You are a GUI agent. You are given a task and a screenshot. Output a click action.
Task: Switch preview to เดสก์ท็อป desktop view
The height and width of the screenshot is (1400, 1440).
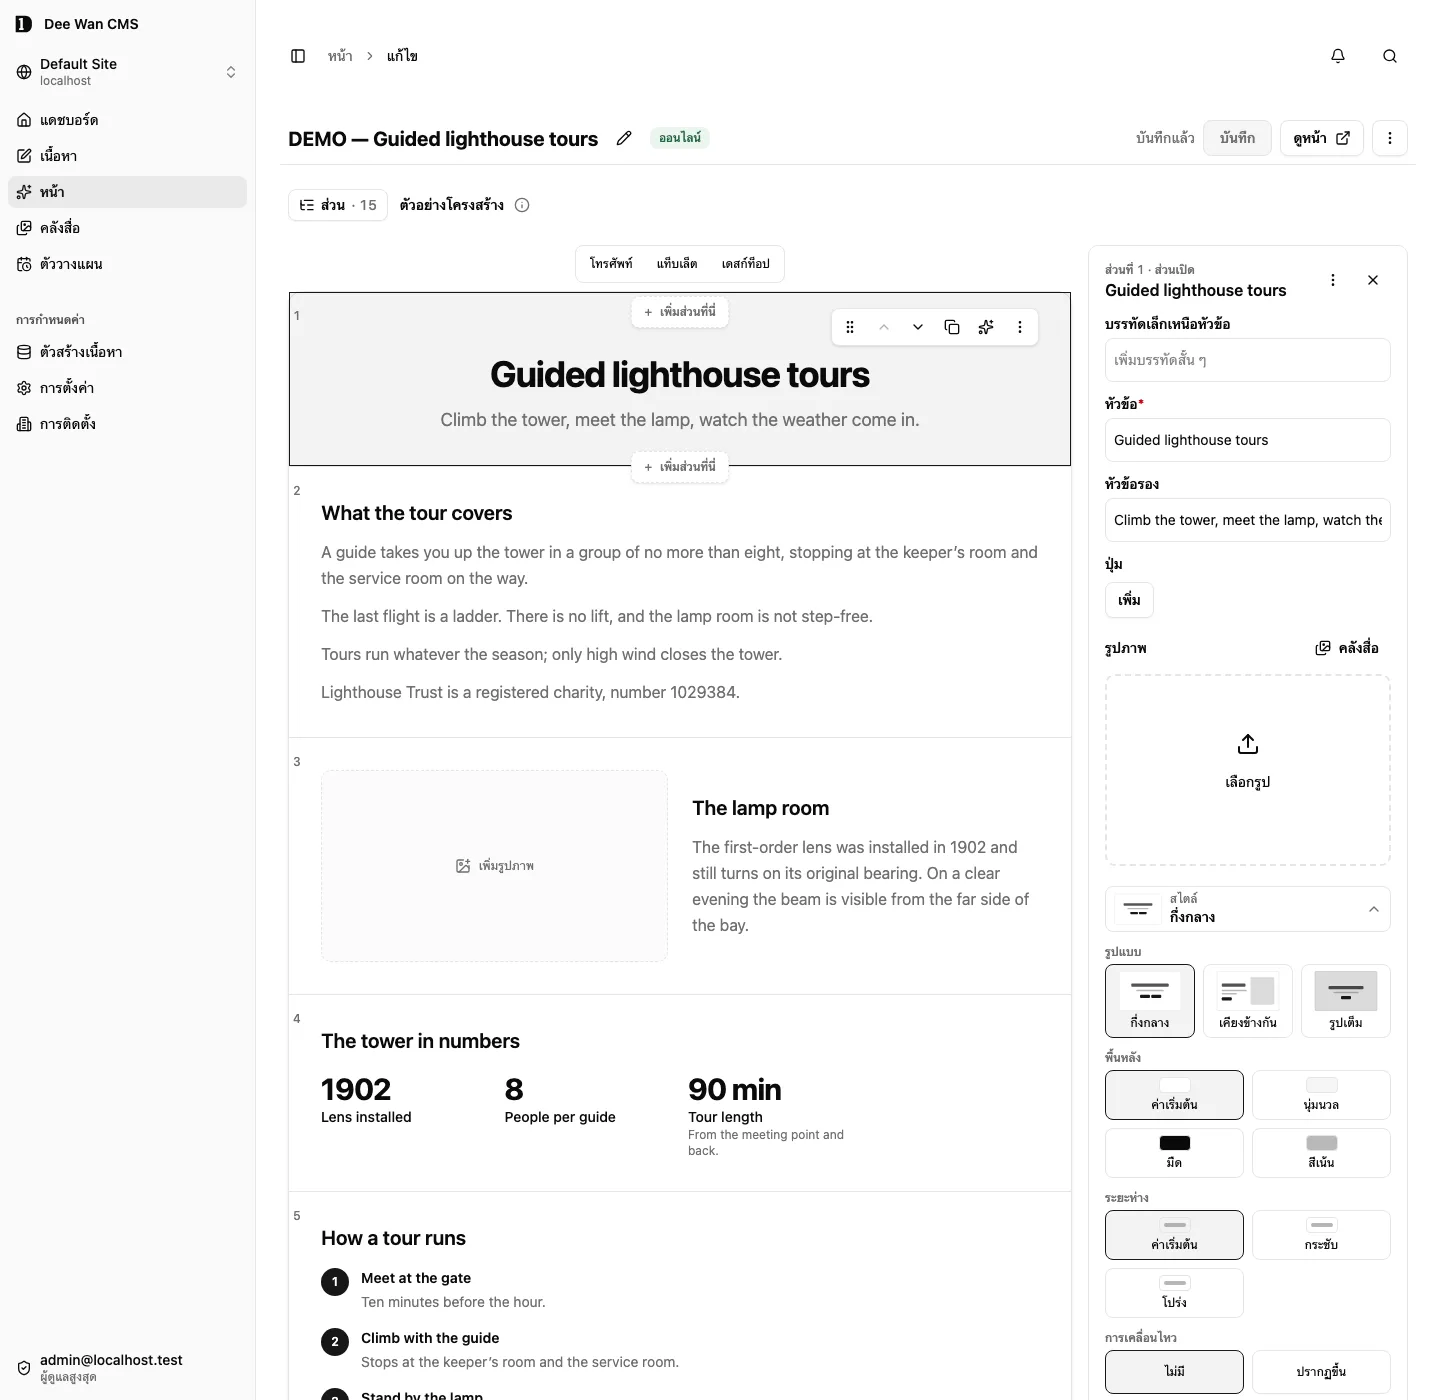tap(745, 264)
